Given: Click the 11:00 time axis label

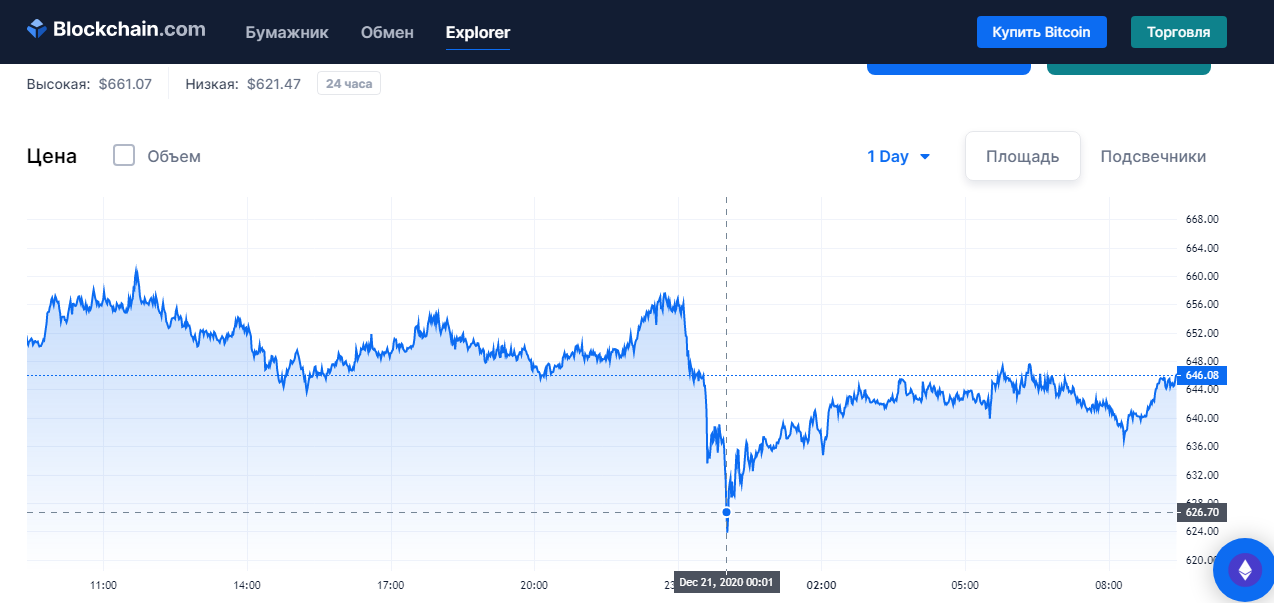Looking at the screenshot, I should [104, 585].
